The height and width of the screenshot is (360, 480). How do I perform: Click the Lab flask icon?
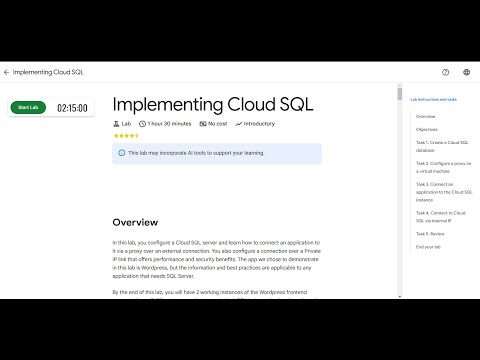pos(116,124)
